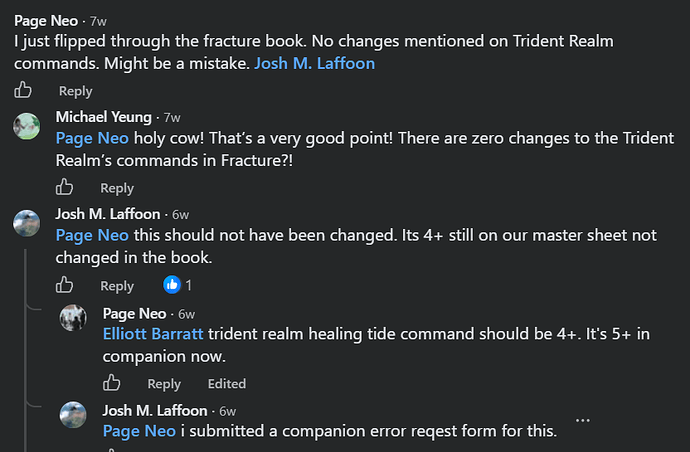Screen dimensions: 690x452
Task: Open tagged Josh M. Laffoon mention link
Action: [315, 63]
